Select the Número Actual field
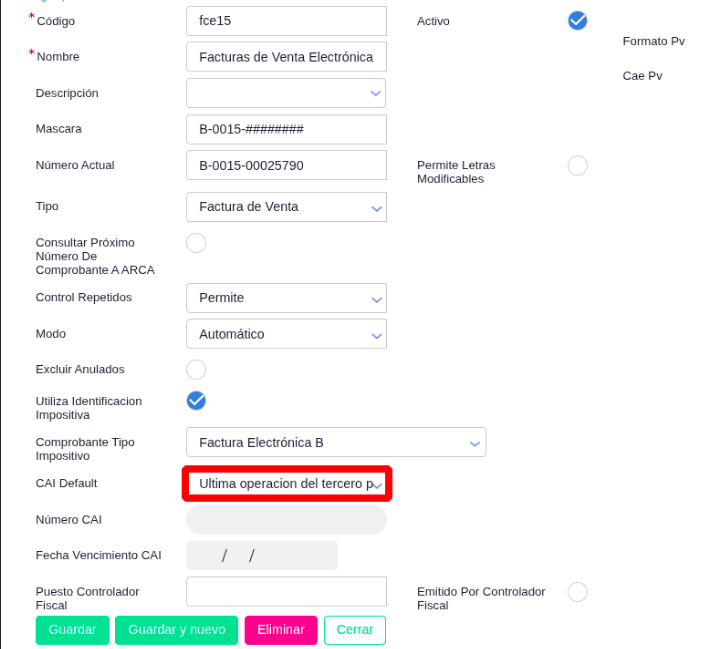 coord(286,166)
